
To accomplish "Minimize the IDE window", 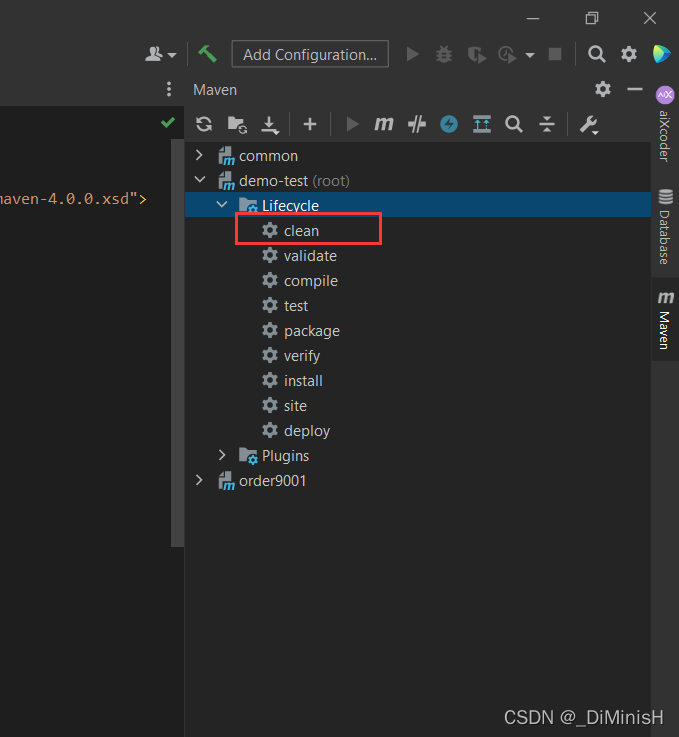I will [x=532, y=18].
